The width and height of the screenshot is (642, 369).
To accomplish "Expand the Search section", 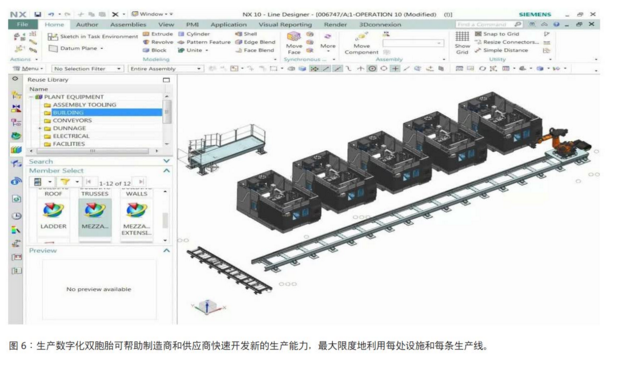I will (167, 161).
